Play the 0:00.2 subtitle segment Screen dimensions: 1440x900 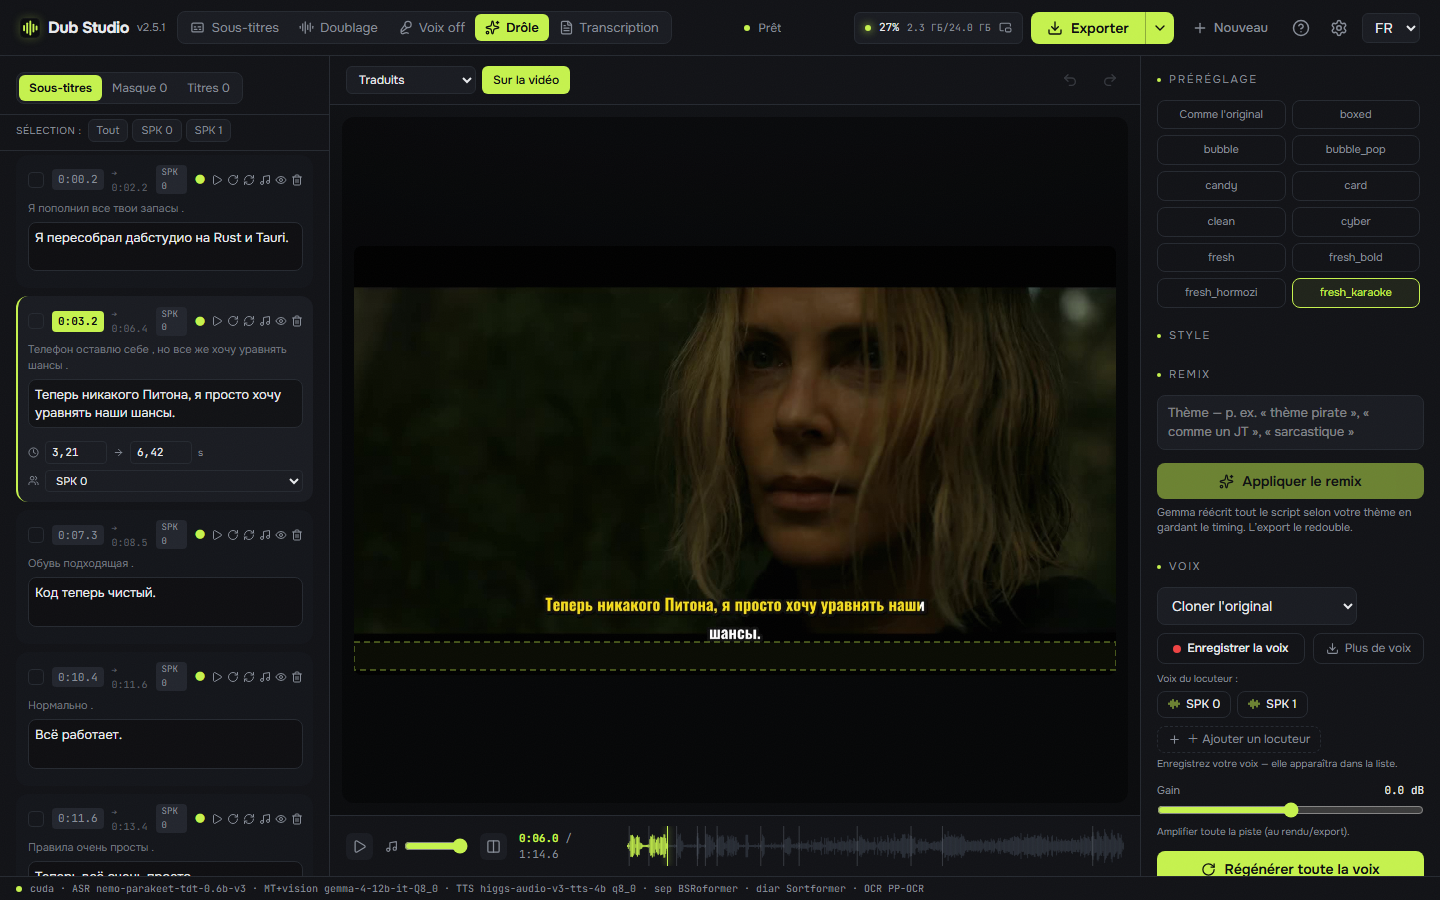pyautogui.click(x=217, y=180)
